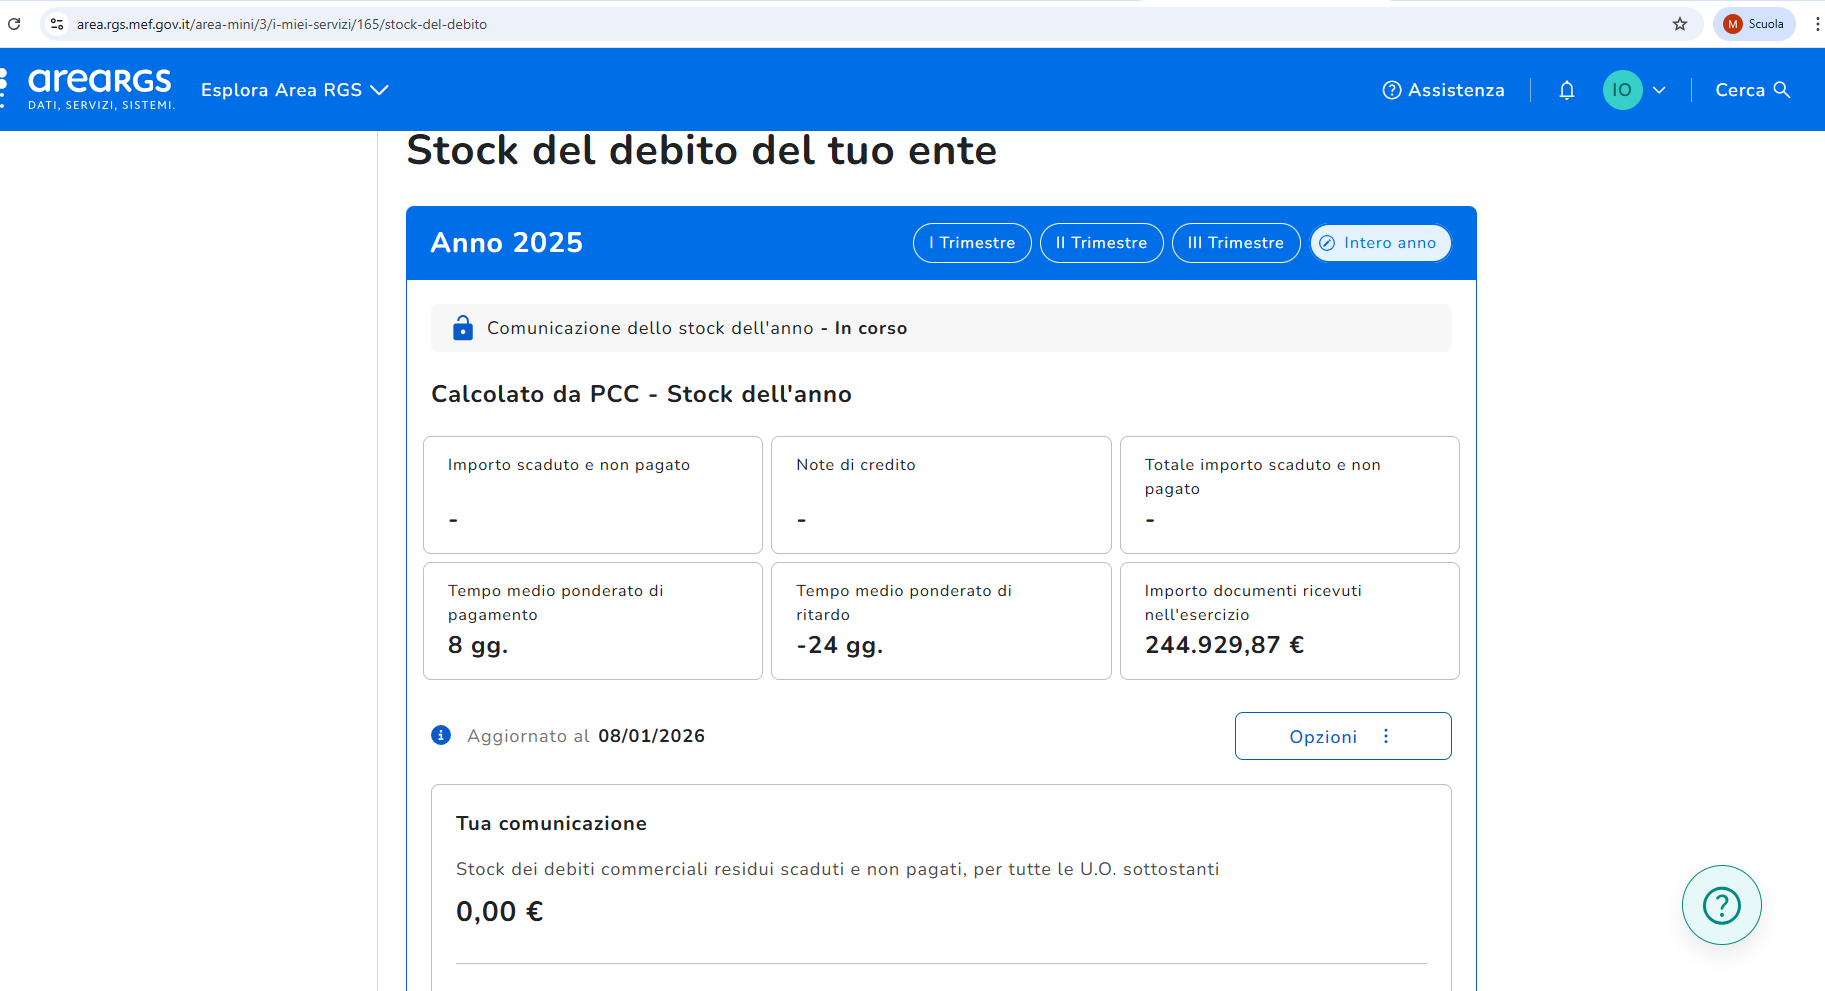Viewport: 1825px width, 991px height.
Task: Click Cerca to search
Action: [1752, 90]
